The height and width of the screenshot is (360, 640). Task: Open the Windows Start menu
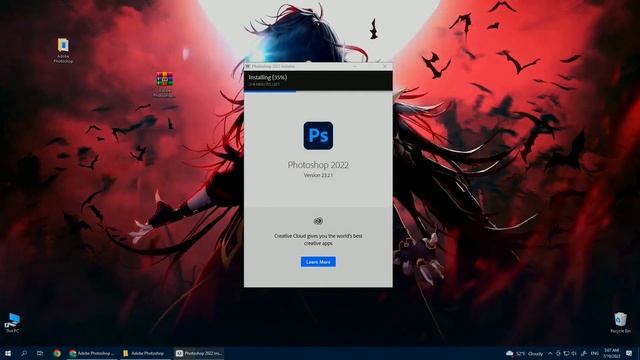click(8, 353)
